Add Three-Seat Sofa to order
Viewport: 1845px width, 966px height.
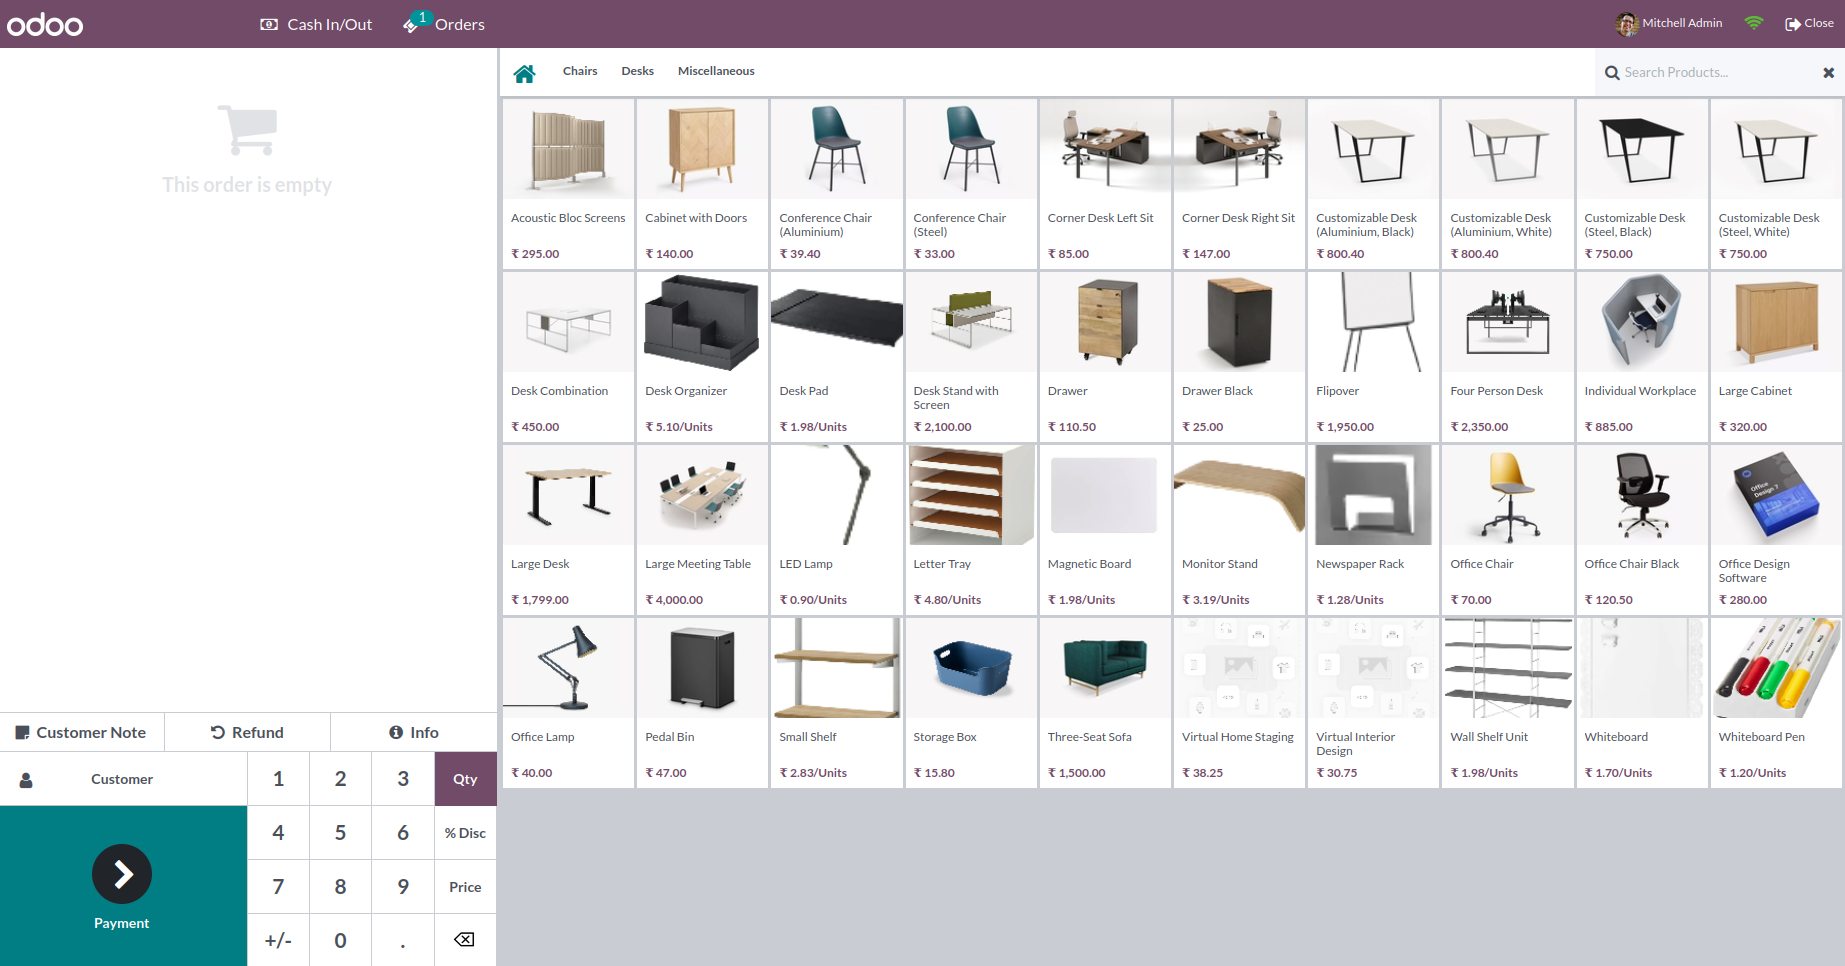[x=1105, y=702]
